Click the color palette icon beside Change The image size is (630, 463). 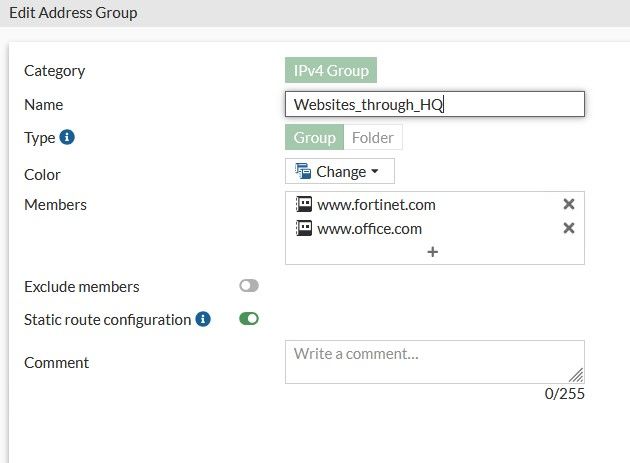coord(303,171)
